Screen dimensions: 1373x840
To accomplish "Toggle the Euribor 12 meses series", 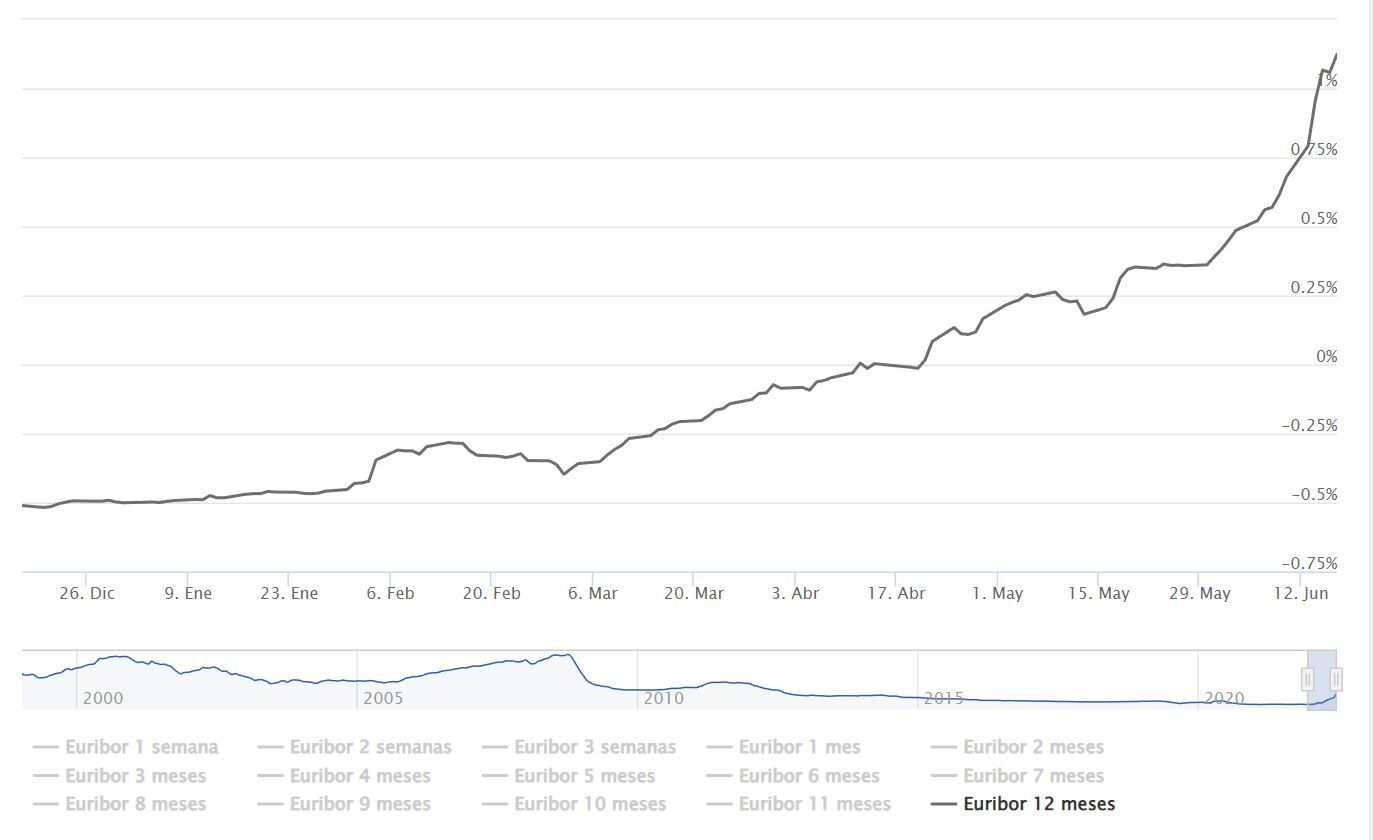I will [x=1039, y=804].
